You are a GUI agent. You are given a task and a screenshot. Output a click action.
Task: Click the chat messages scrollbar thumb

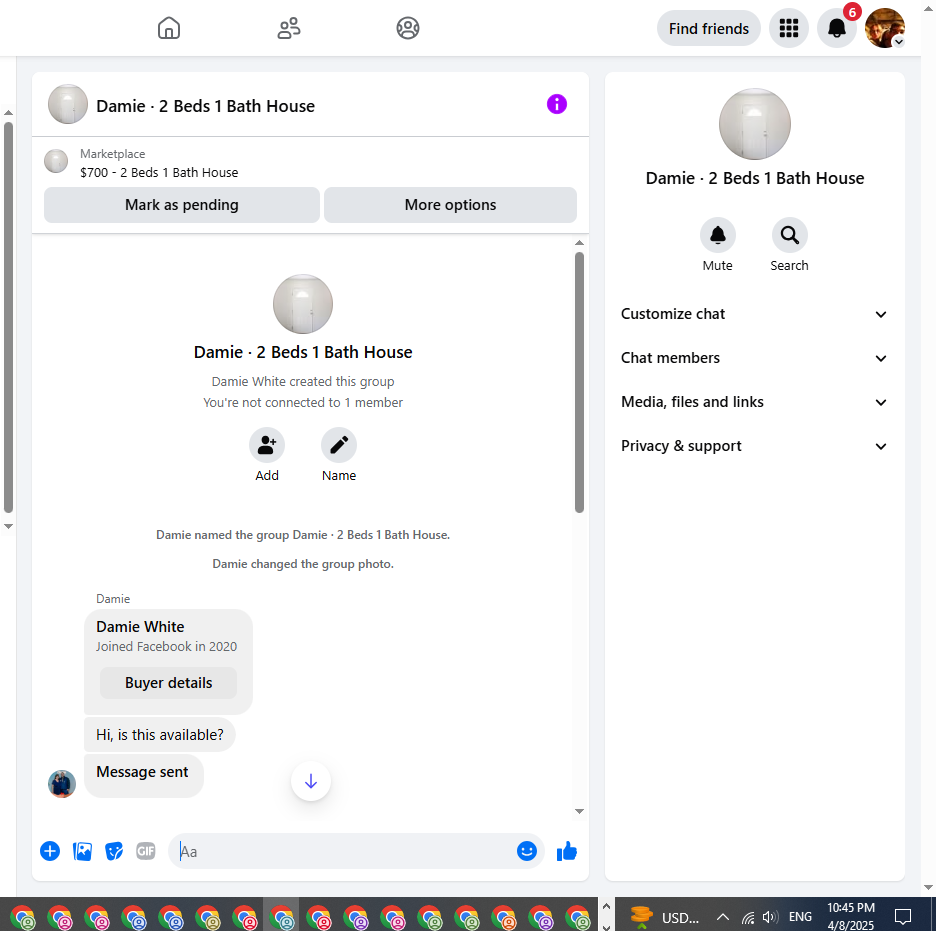coord(579,382)
